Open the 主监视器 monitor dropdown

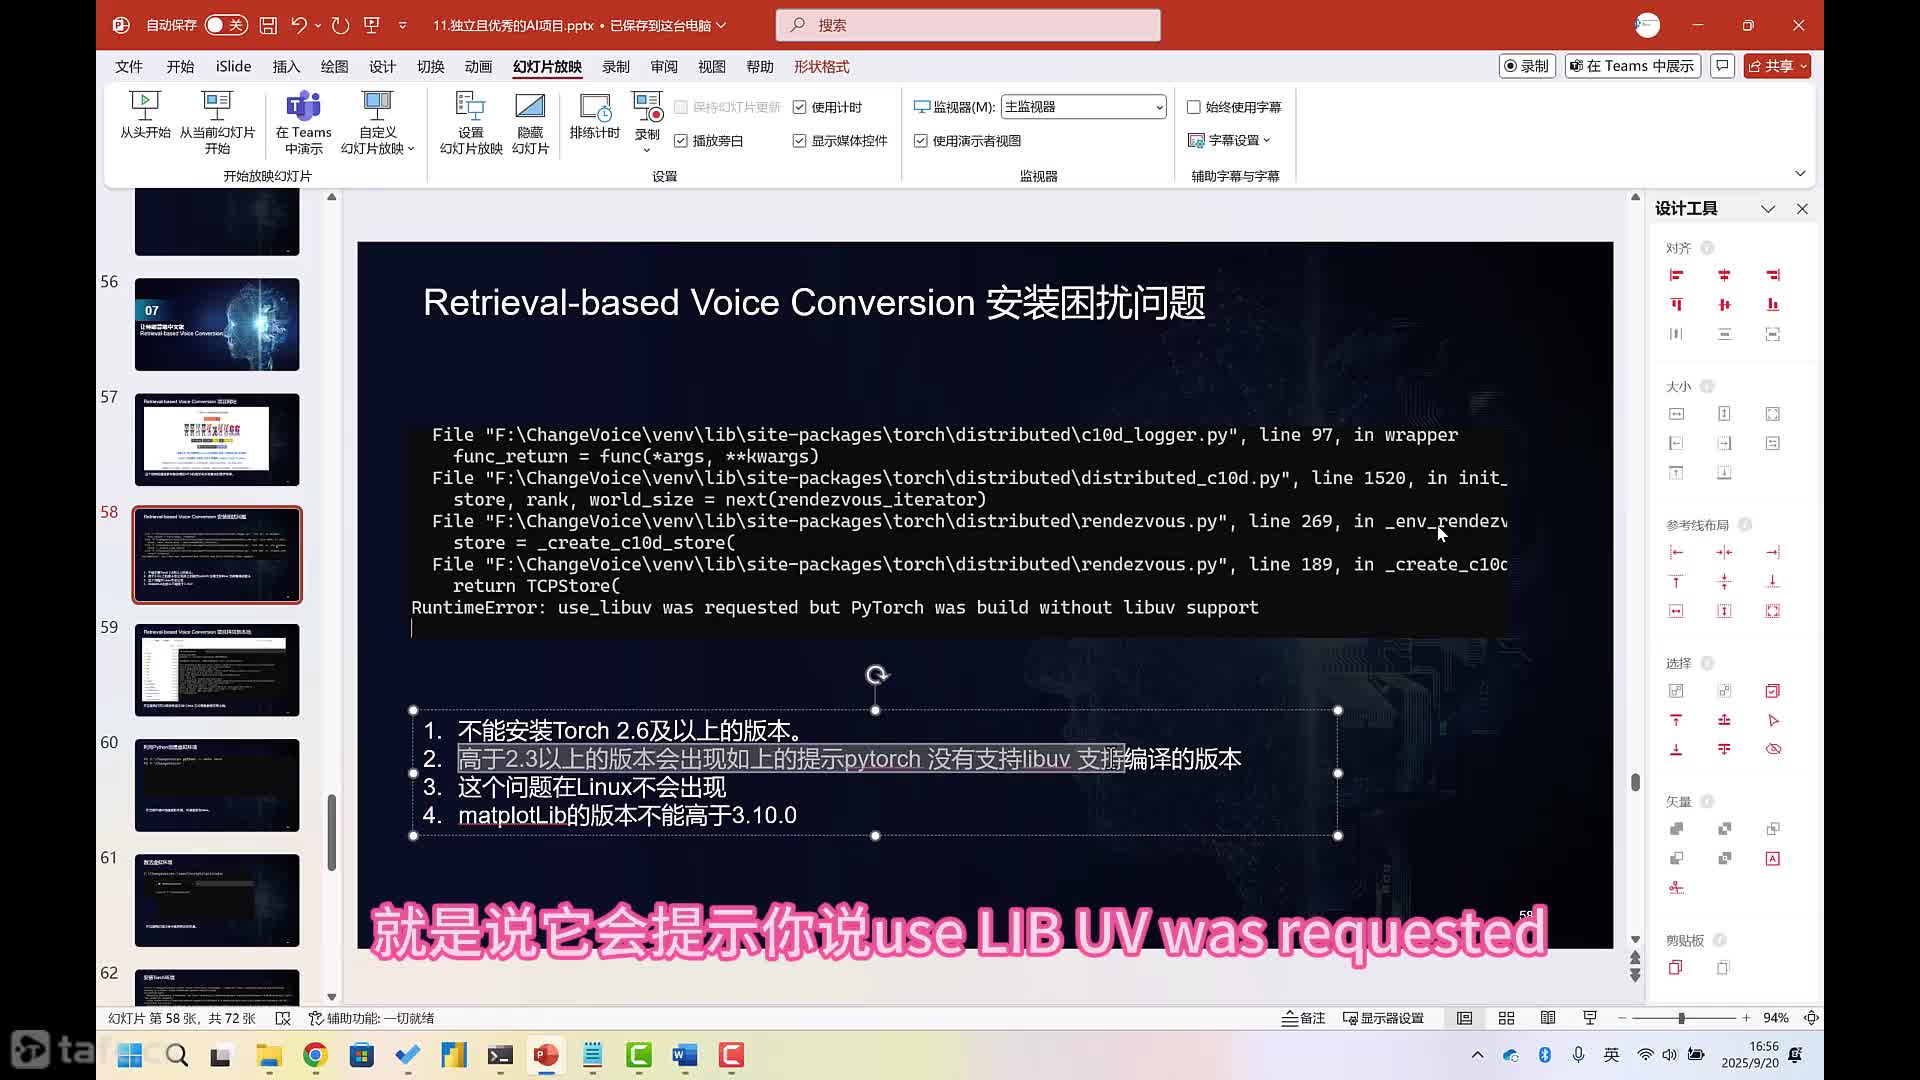click(x=1084, y=107)
